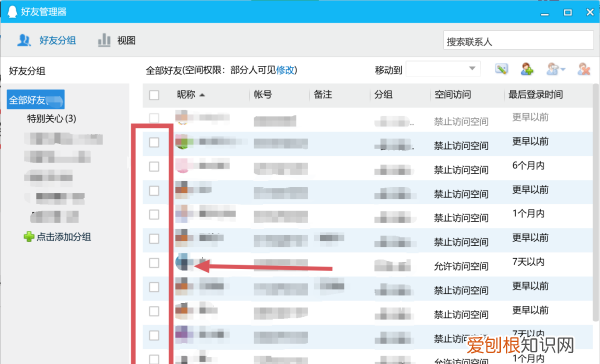Tick the select-all checkbox in table header
The width and height of the screenshot is (600, 364).
(154, 95)
